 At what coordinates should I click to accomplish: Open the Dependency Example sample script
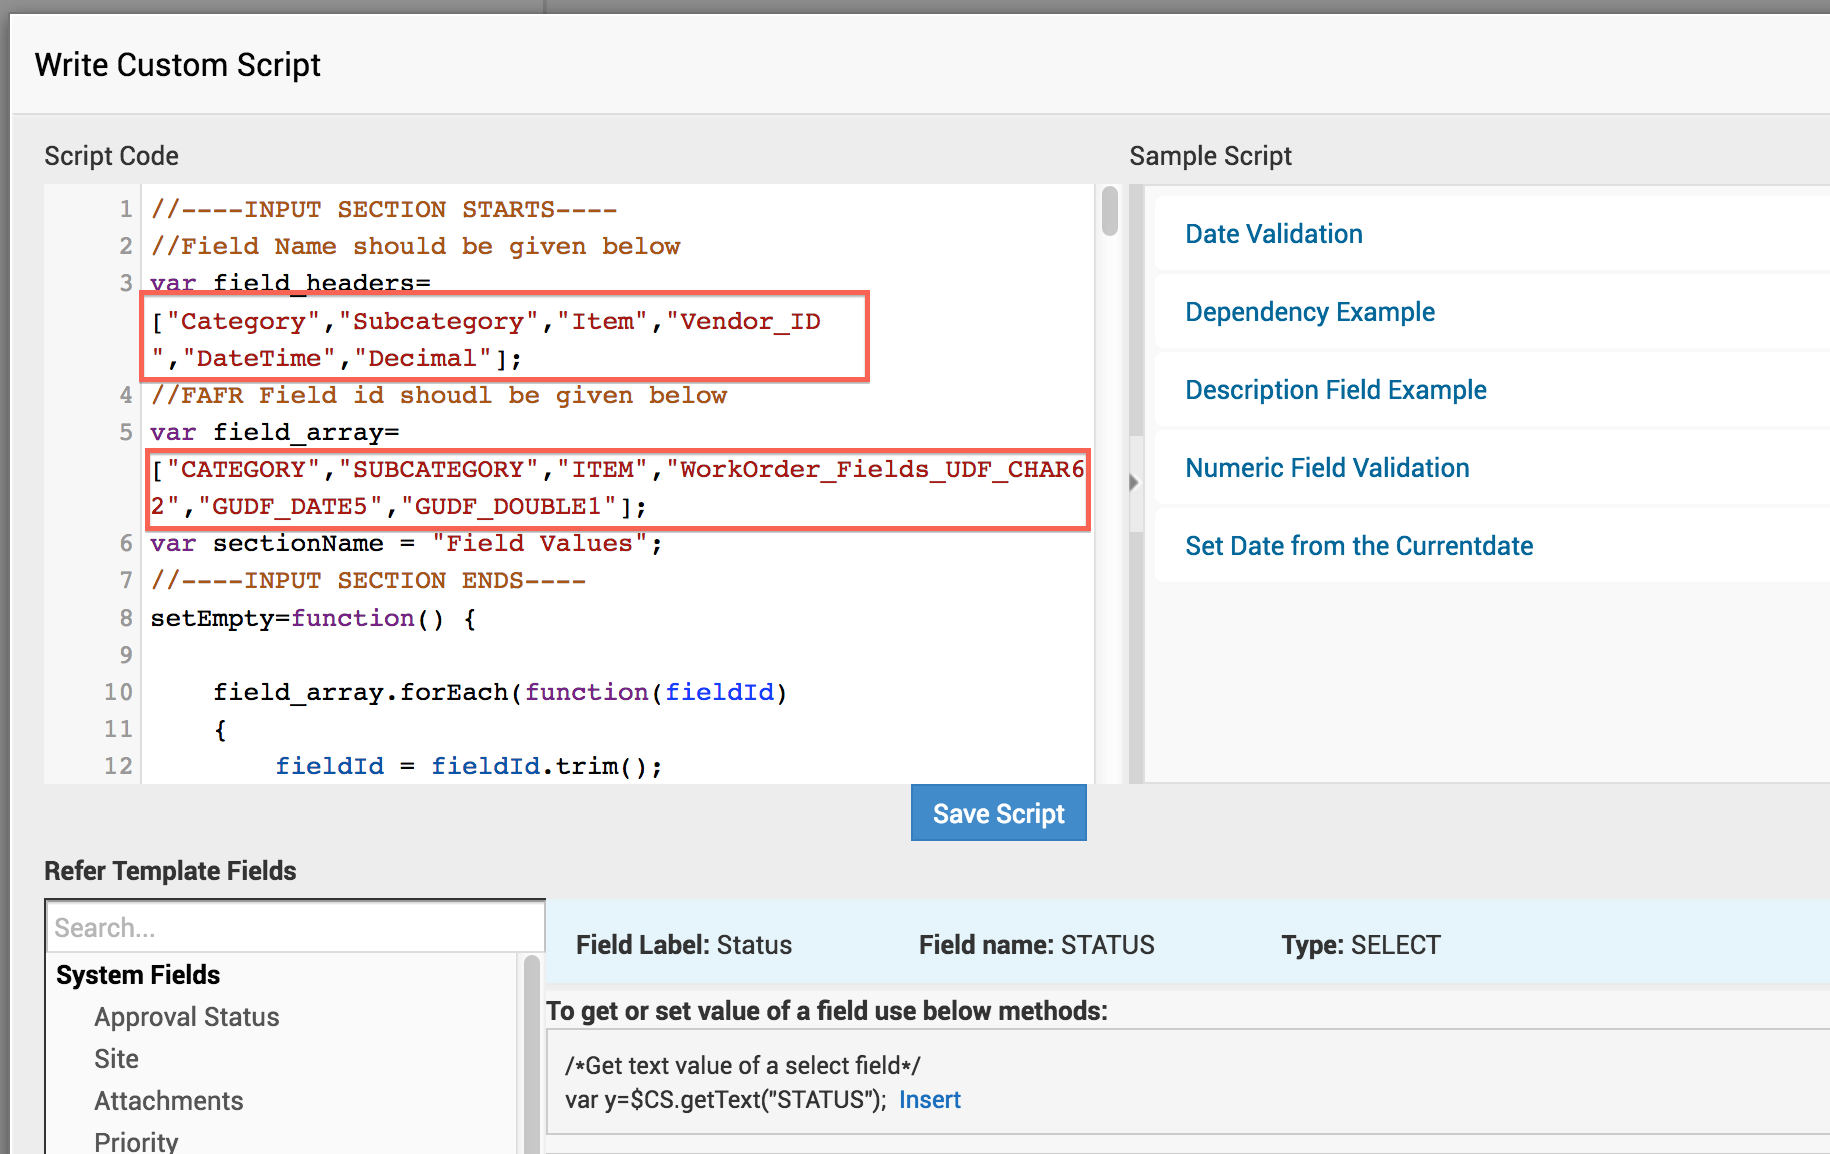coord(1309,312)
